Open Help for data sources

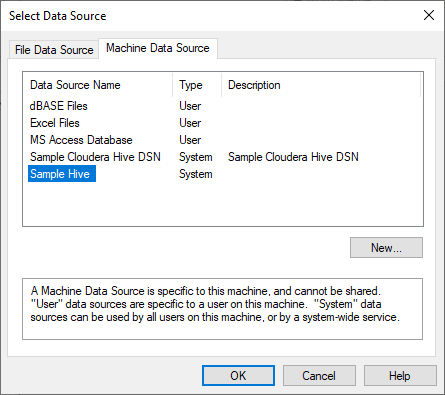pos(400,376)
